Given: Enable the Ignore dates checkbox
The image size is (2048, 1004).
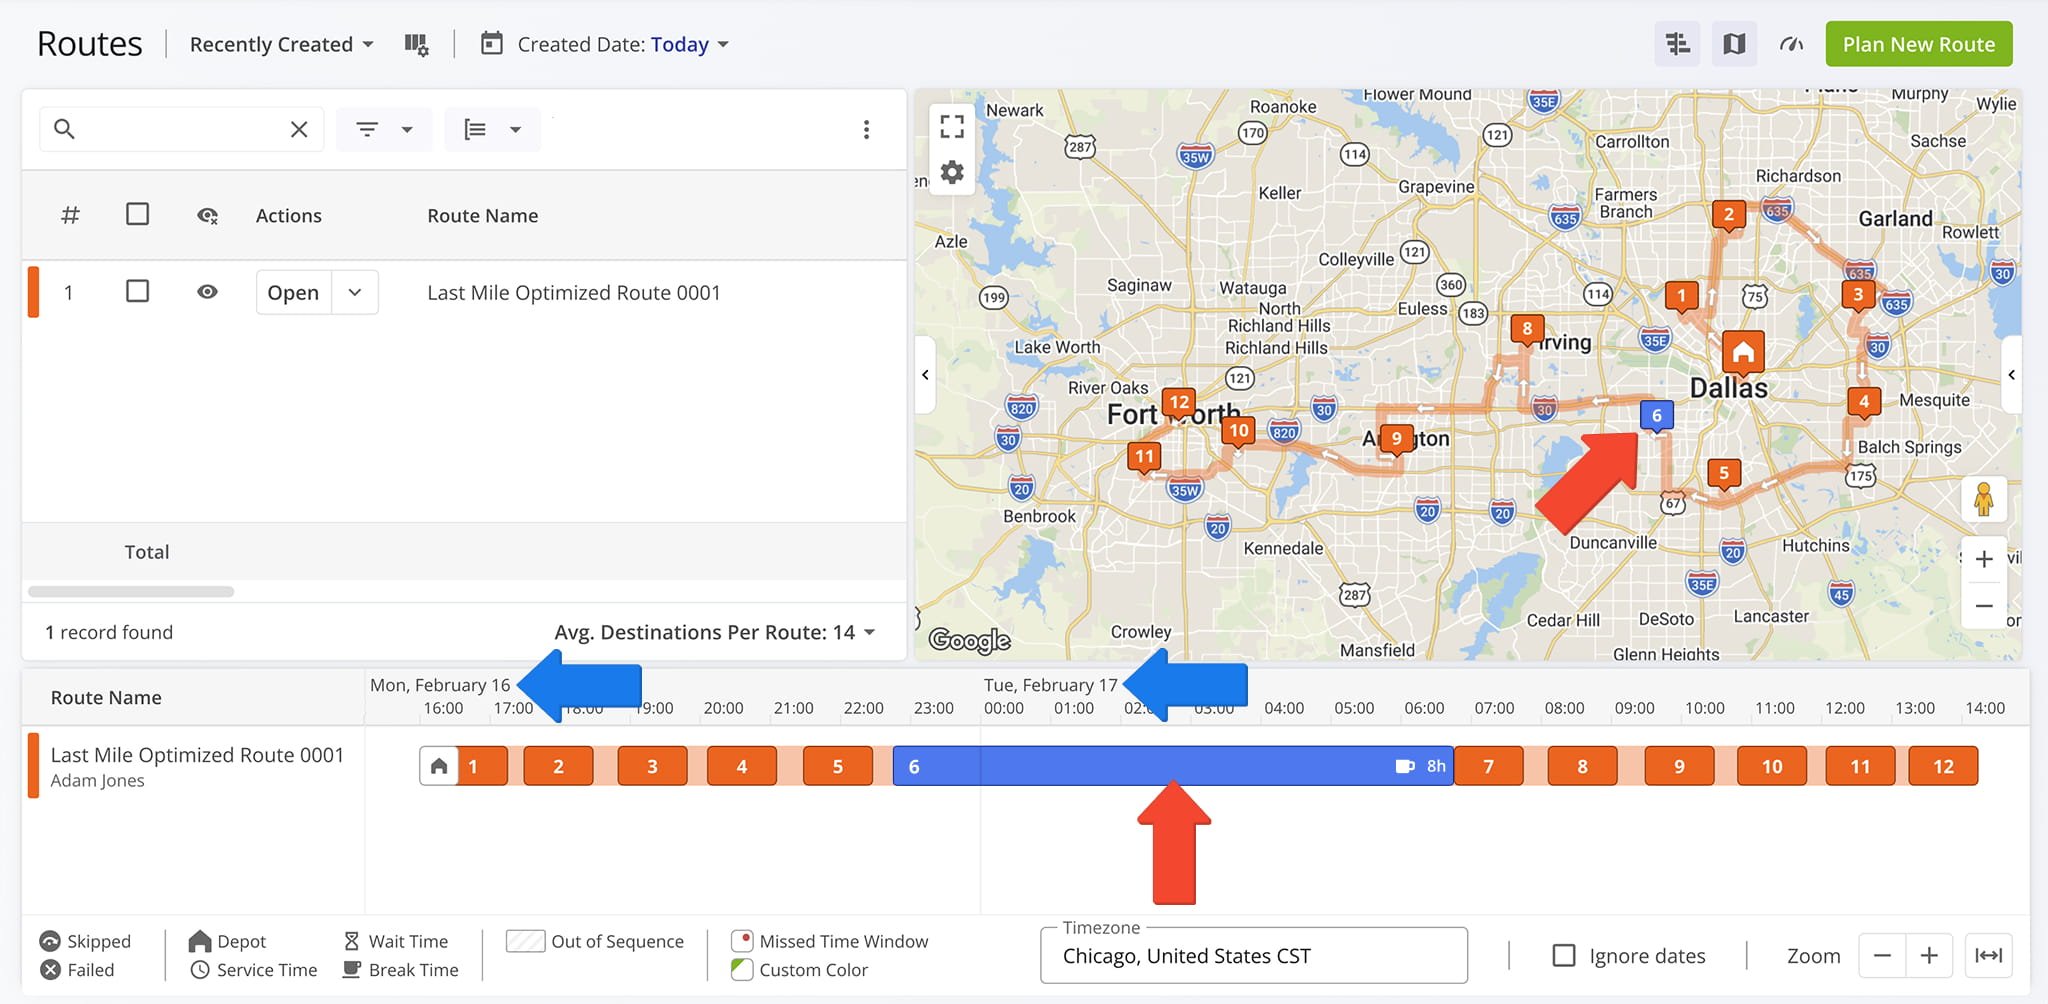Looking at the screenshot, I should pos(1563,956).
